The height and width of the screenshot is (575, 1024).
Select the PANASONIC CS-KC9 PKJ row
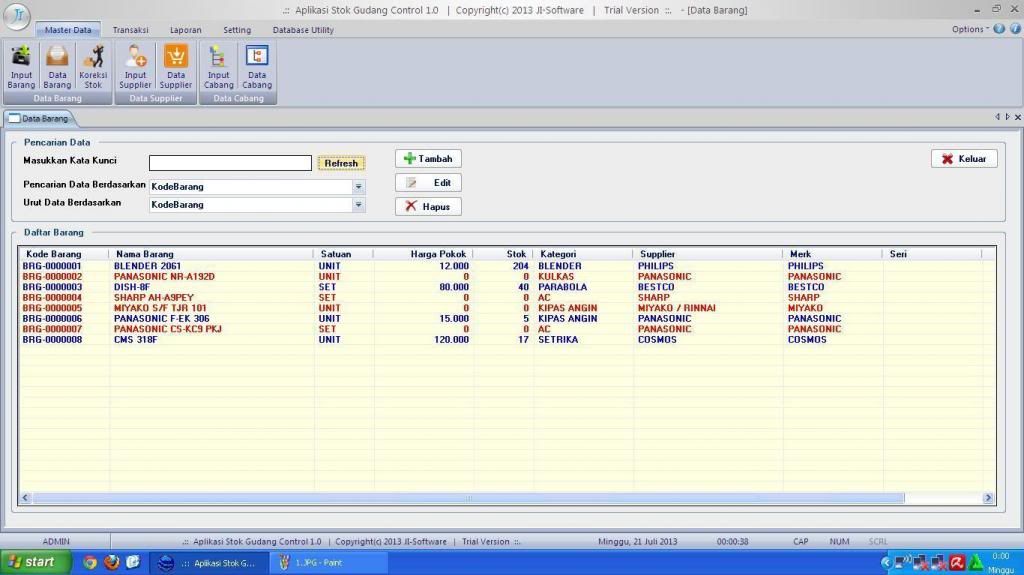coord(507,329)
